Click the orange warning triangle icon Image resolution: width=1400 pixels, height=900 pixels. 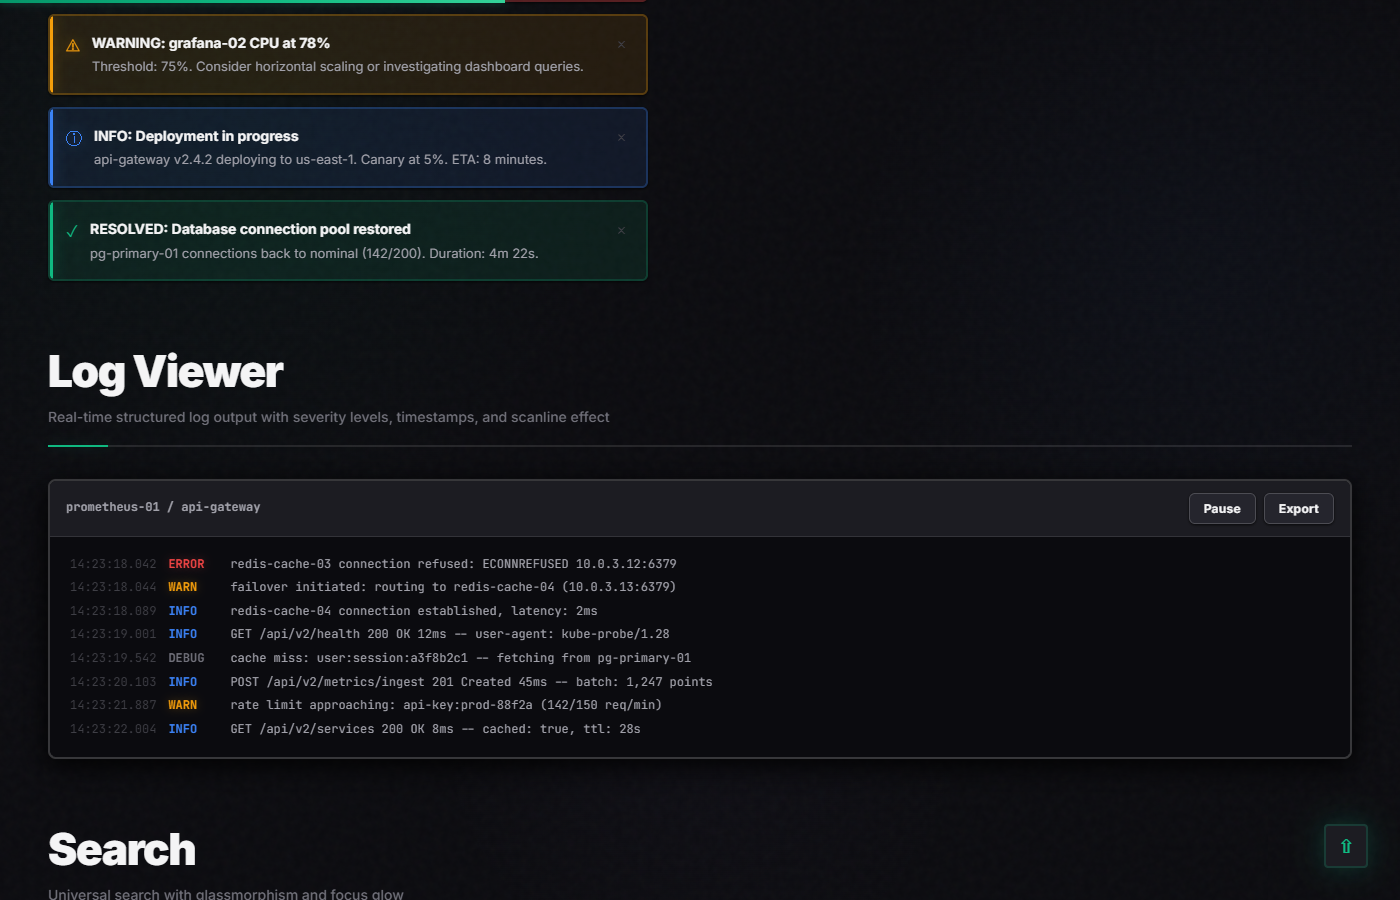73,45
